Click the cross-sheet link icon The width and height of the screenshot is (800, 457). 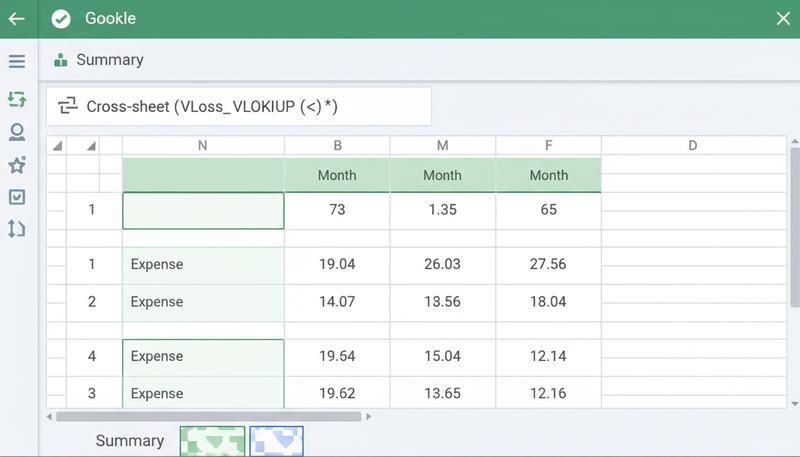tap(67, 106)
